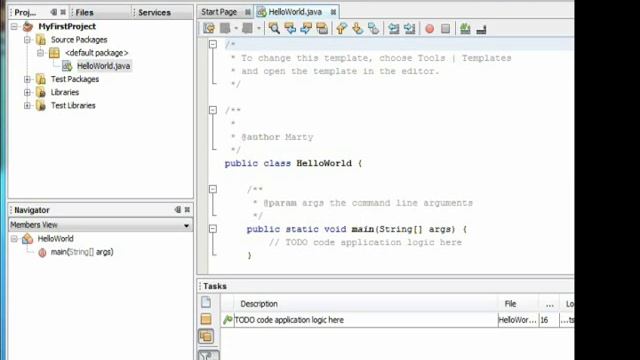Viewport: 640px width, 360px height.
Task: Click the public class HelloWorld code line
Action: coord(293,163)
